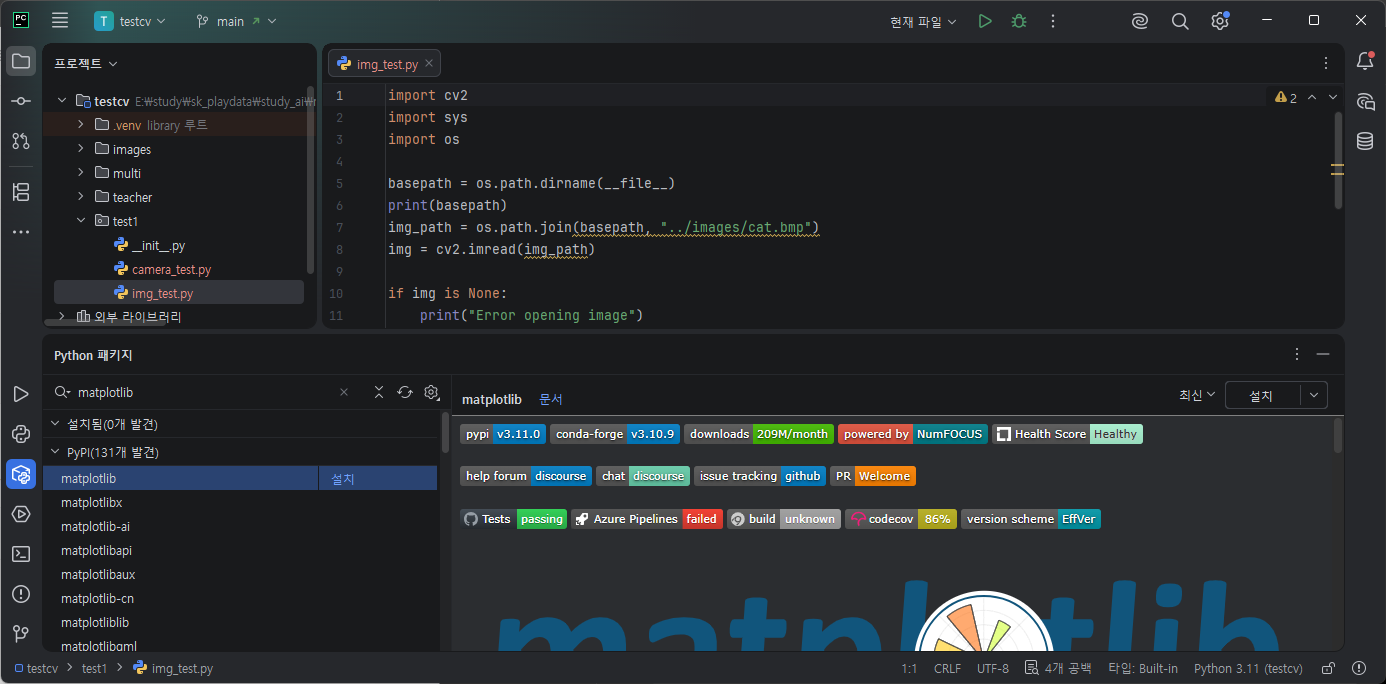Click 설치 link in matplotlib row
The height and width of the screenshot is (684, 1386).
[342, 479]
